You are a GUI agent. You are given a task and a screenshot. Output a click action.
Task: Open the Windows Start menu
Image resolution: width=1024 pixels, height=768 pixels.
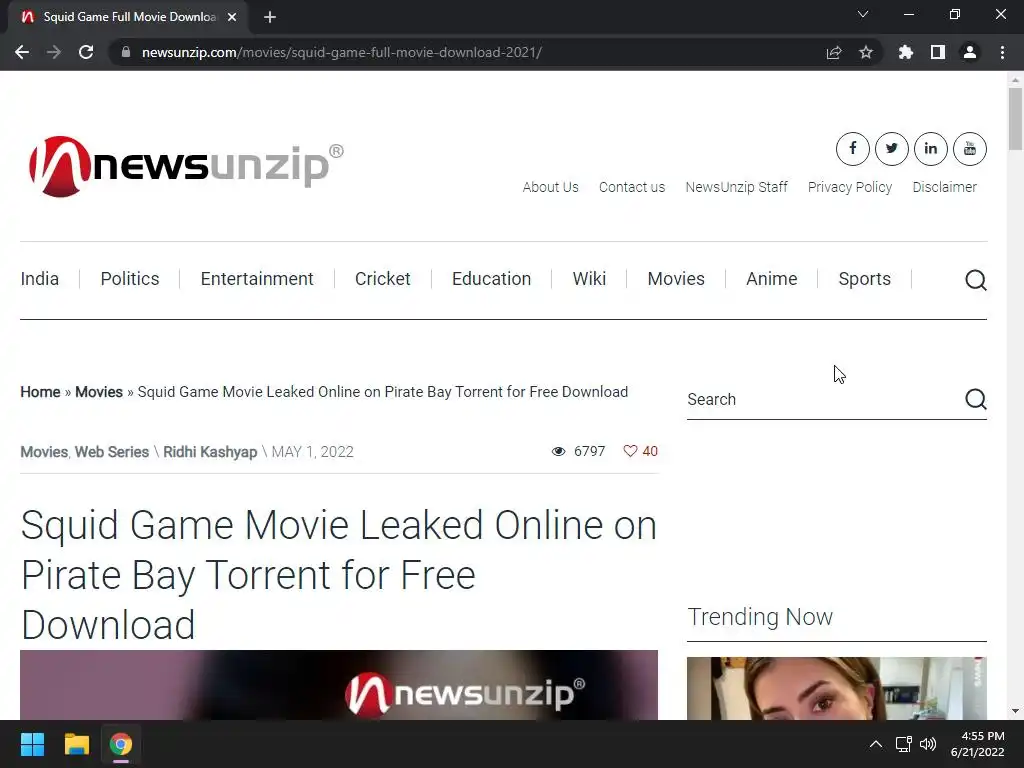click(32, 744)
